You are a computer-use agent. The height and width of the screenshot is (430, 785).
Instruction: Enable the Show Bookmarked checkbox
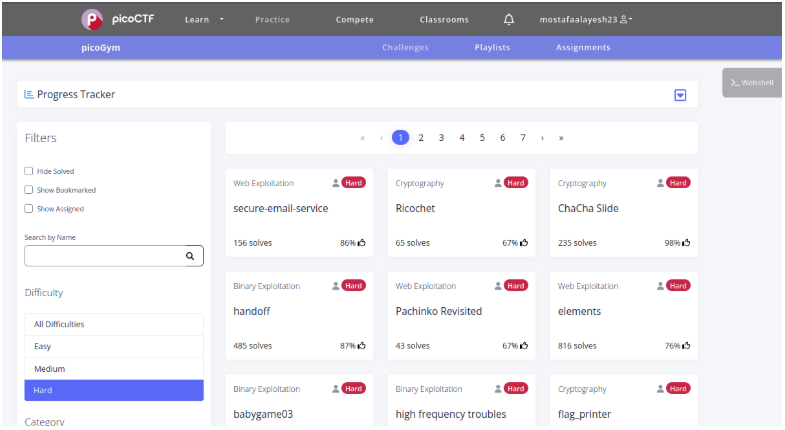coord(29,190)
